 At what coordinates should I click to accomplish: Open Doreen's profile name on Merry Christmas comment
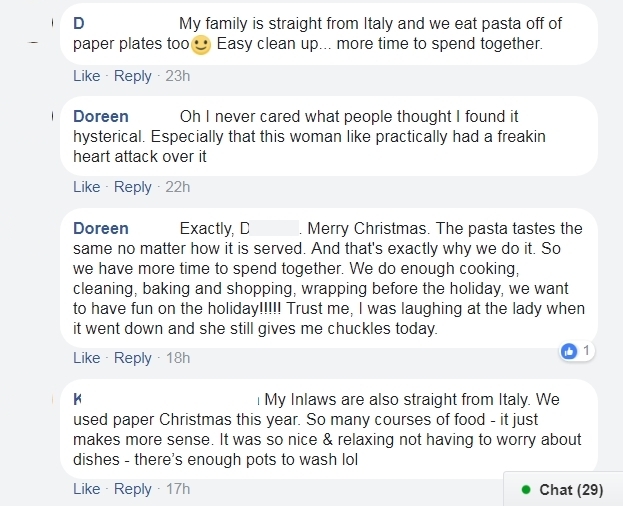(101, 228)
